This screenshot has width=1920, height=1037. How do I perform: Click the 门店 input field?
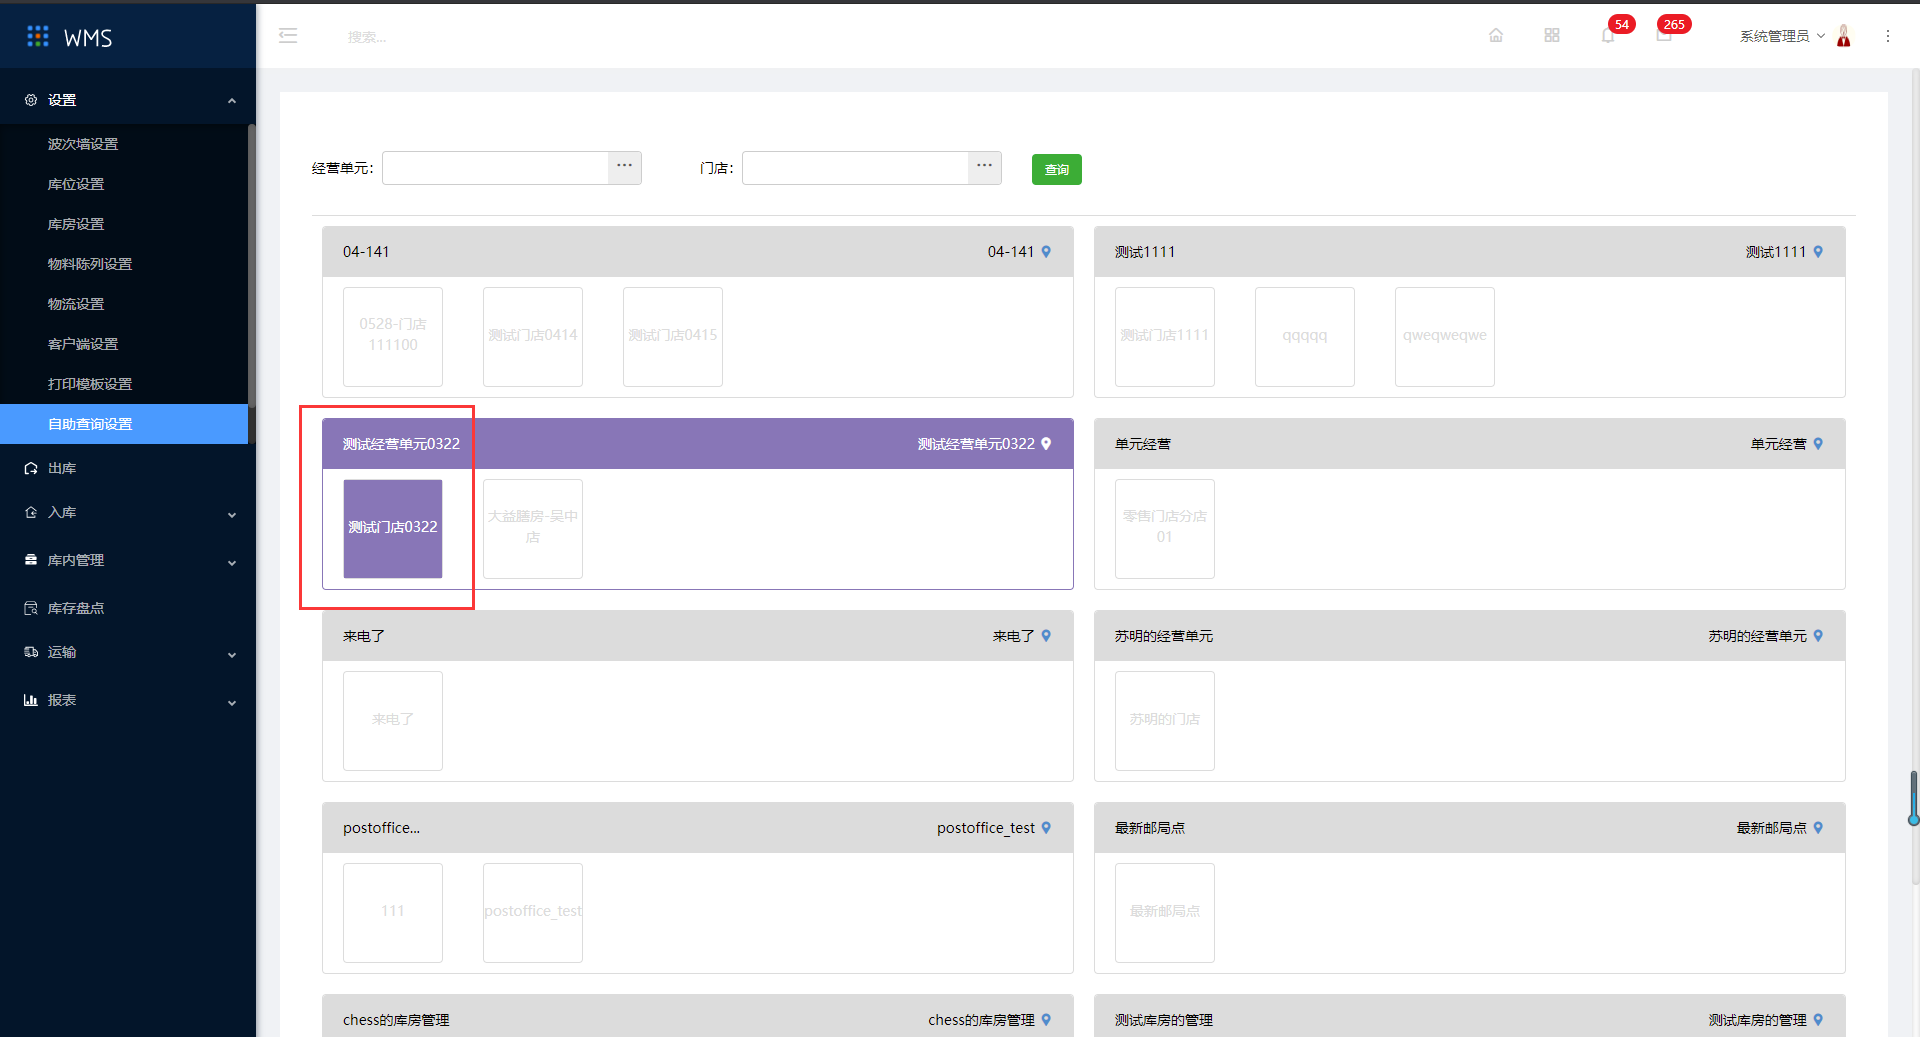(855, 168)
